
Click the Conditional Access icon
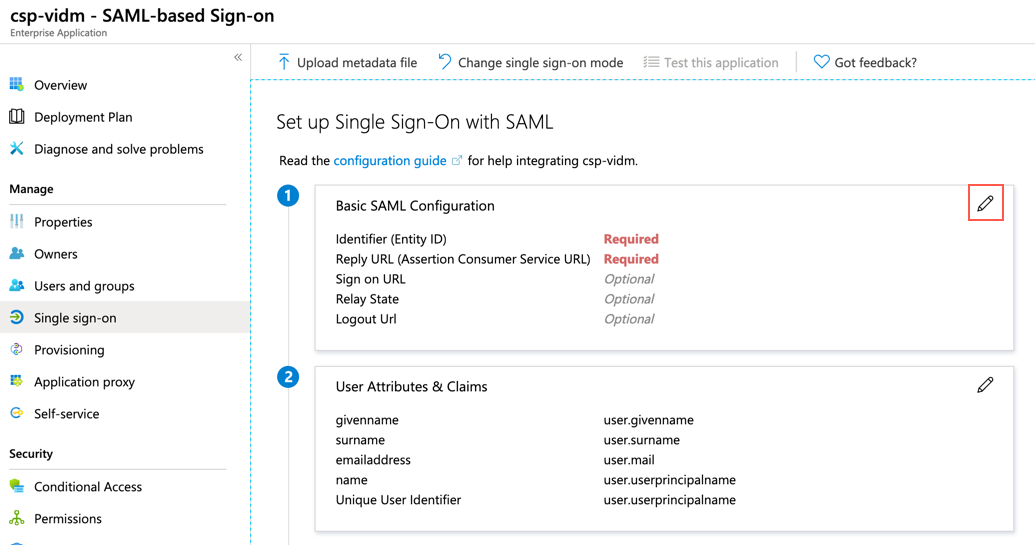coord(17,487)
